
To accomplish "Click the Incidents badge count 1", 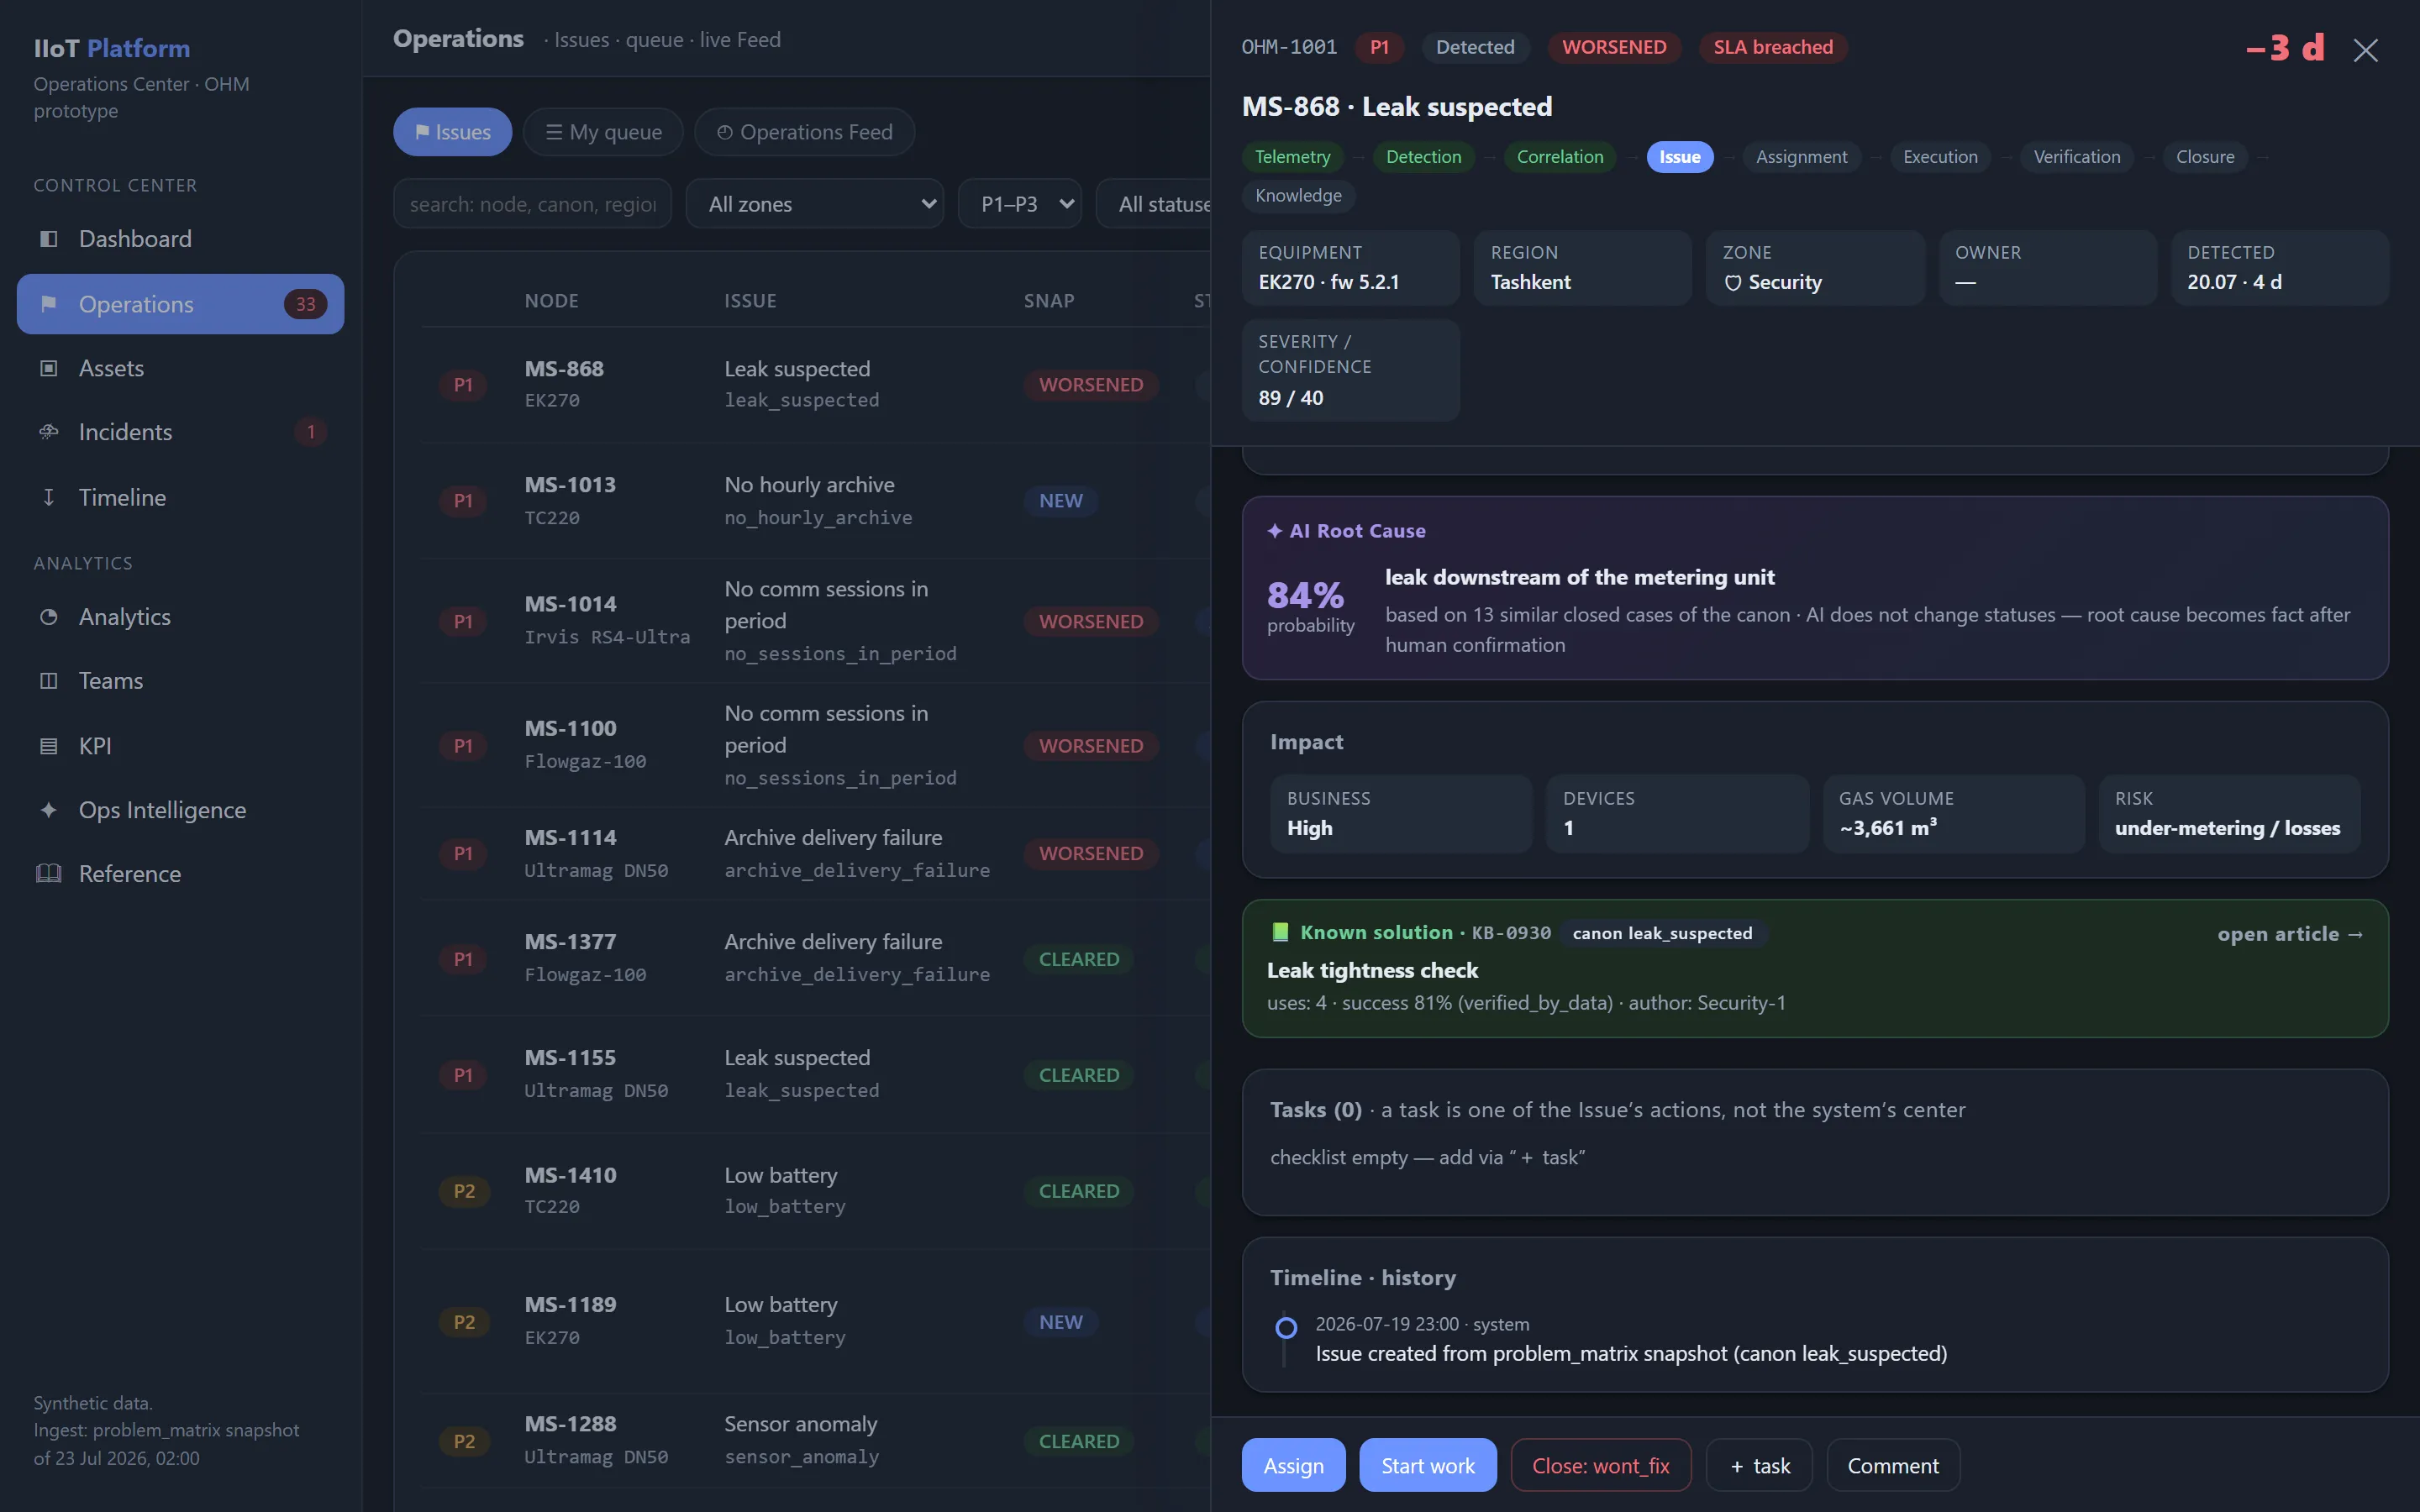I will click(x=310, y=432).
